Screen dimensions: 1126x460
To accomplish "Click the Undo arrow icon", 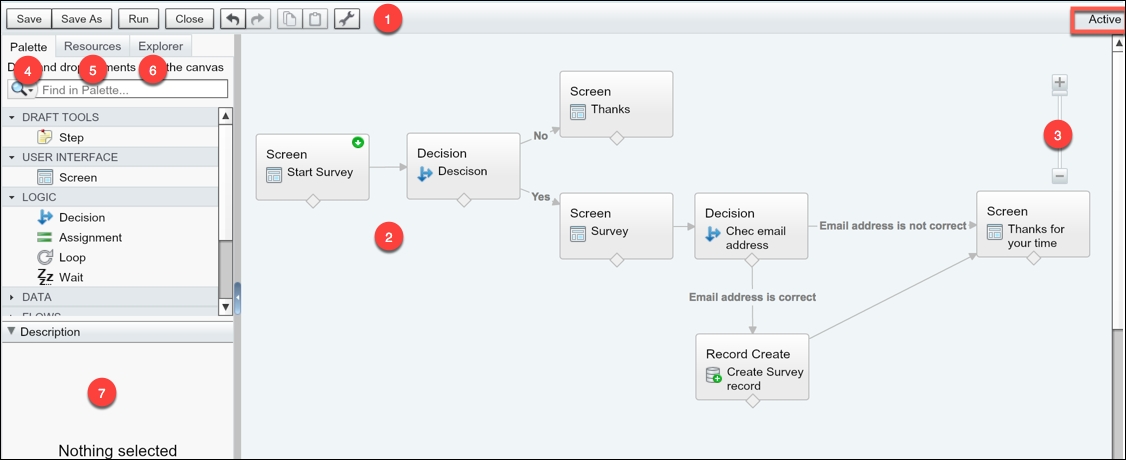I will tap(233, 19).
